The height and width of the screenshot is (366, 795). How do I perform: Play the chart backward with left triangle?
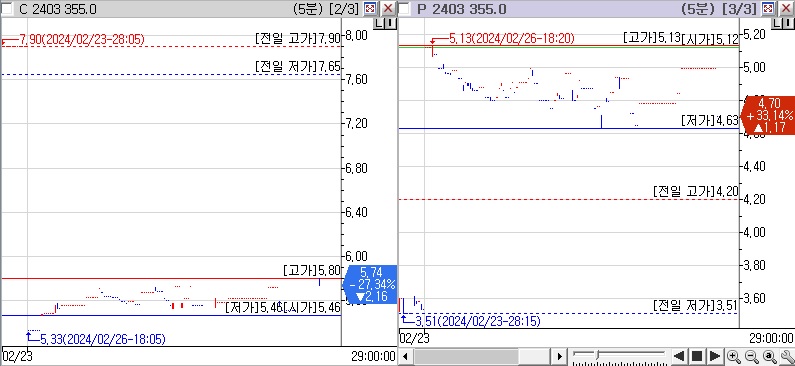(679, 356)
